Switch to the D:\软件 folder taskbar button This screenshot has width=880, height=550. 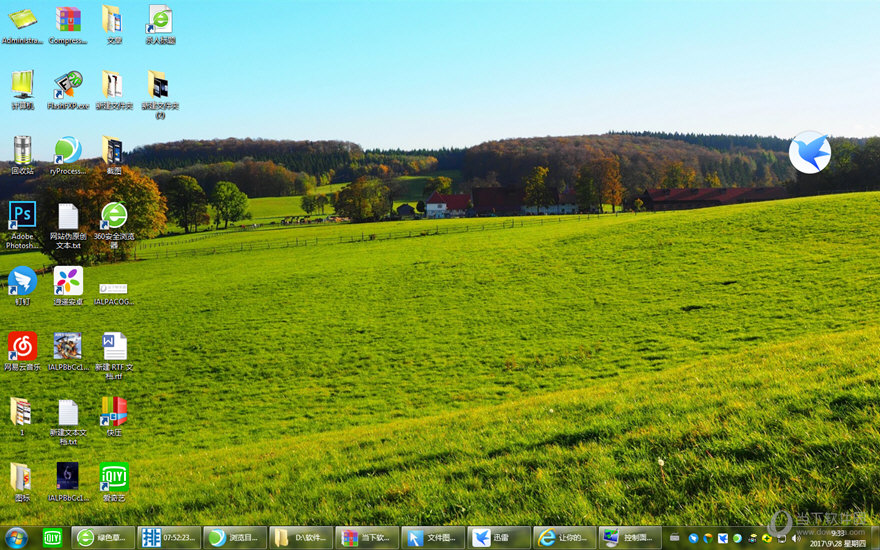point(301,538)
